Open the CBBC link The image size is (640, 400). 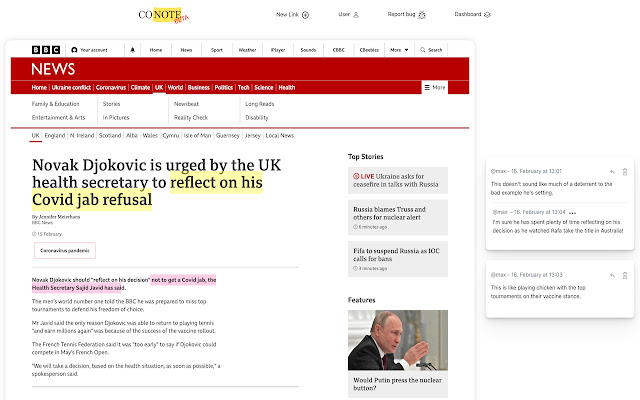(x=339, y=50)
